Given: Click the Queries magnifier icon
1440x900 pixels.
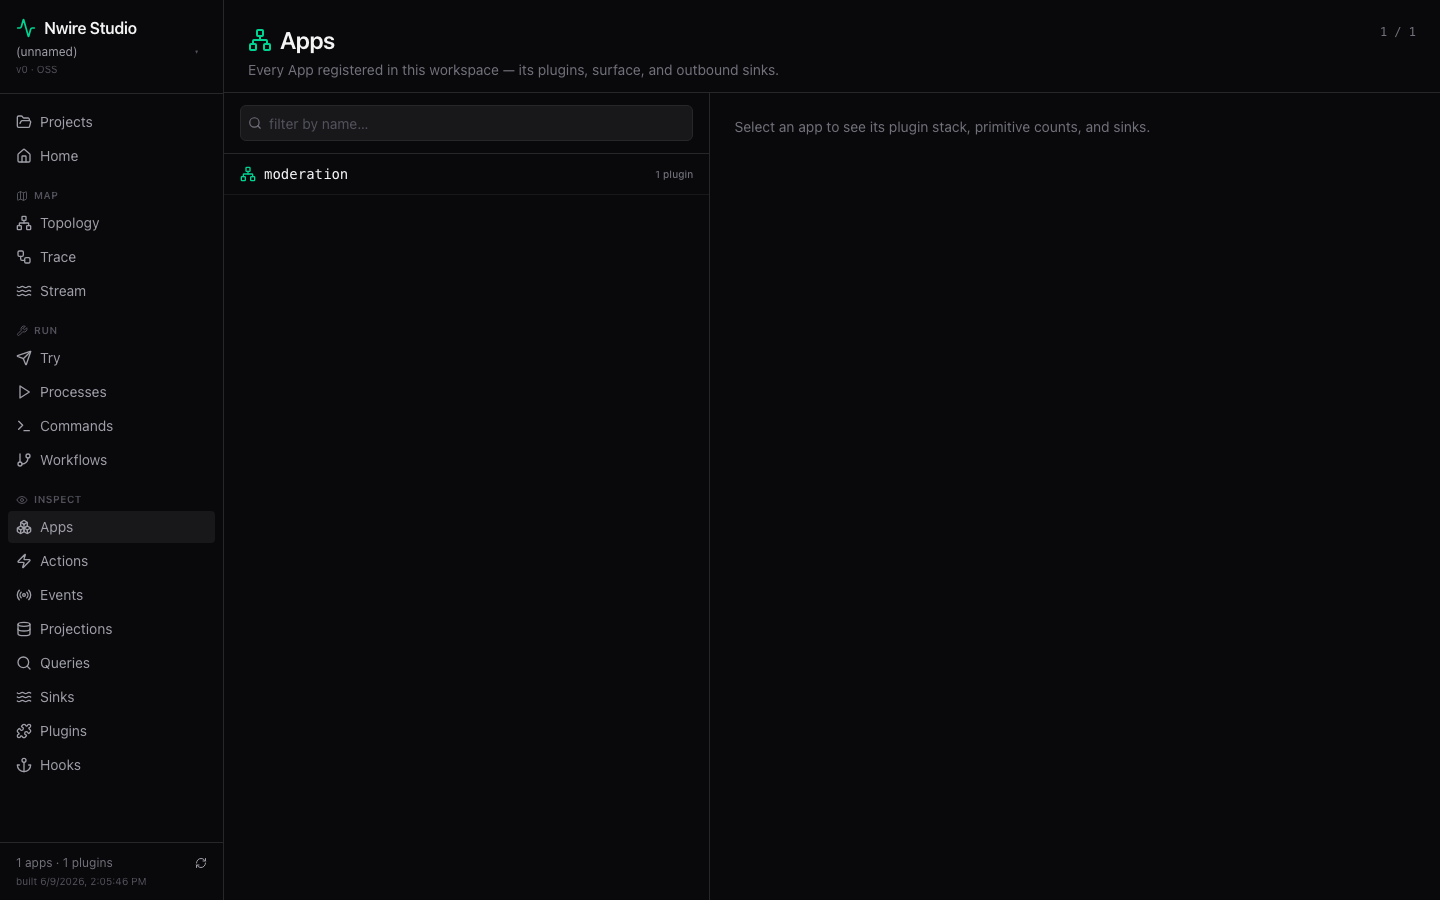Looking at the screenshot, I should 24,663.
